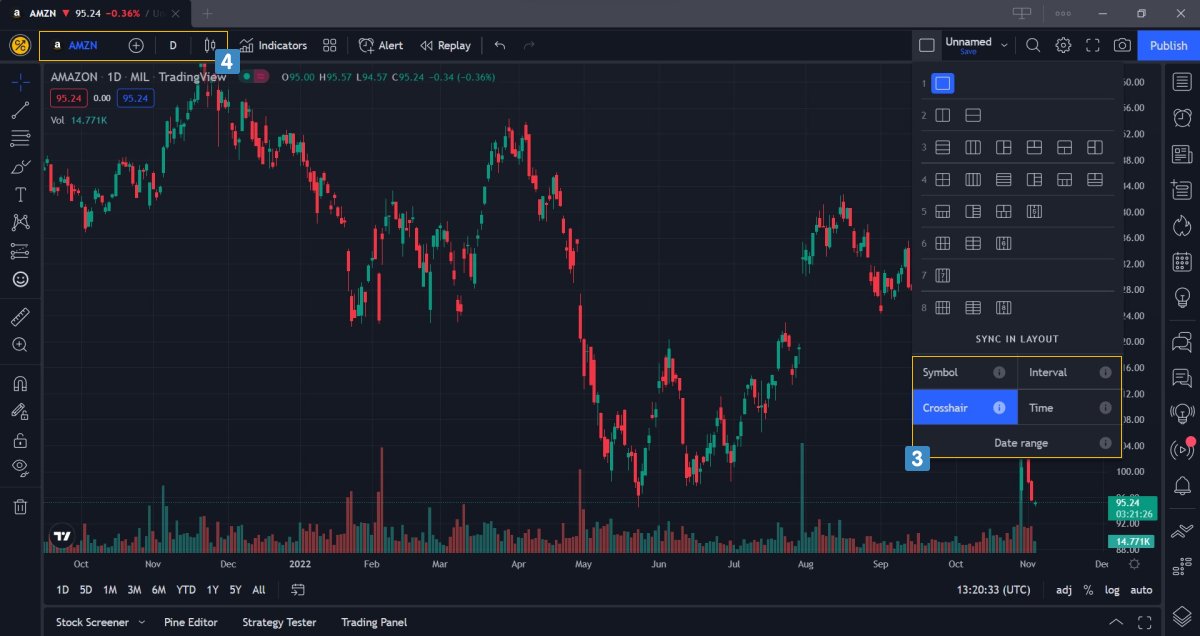The height and width of the screenshot is (636, 1200).
Task: Choose the brush drawing tool
Action: click(x=20, y=166)
